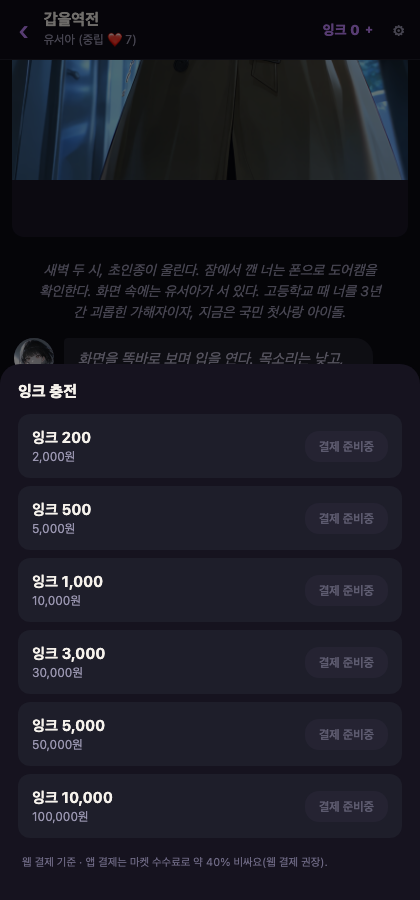Select the 잉크 5,000 package row
The height and width of the screenshot is (900, 420).
coord(210,734)
